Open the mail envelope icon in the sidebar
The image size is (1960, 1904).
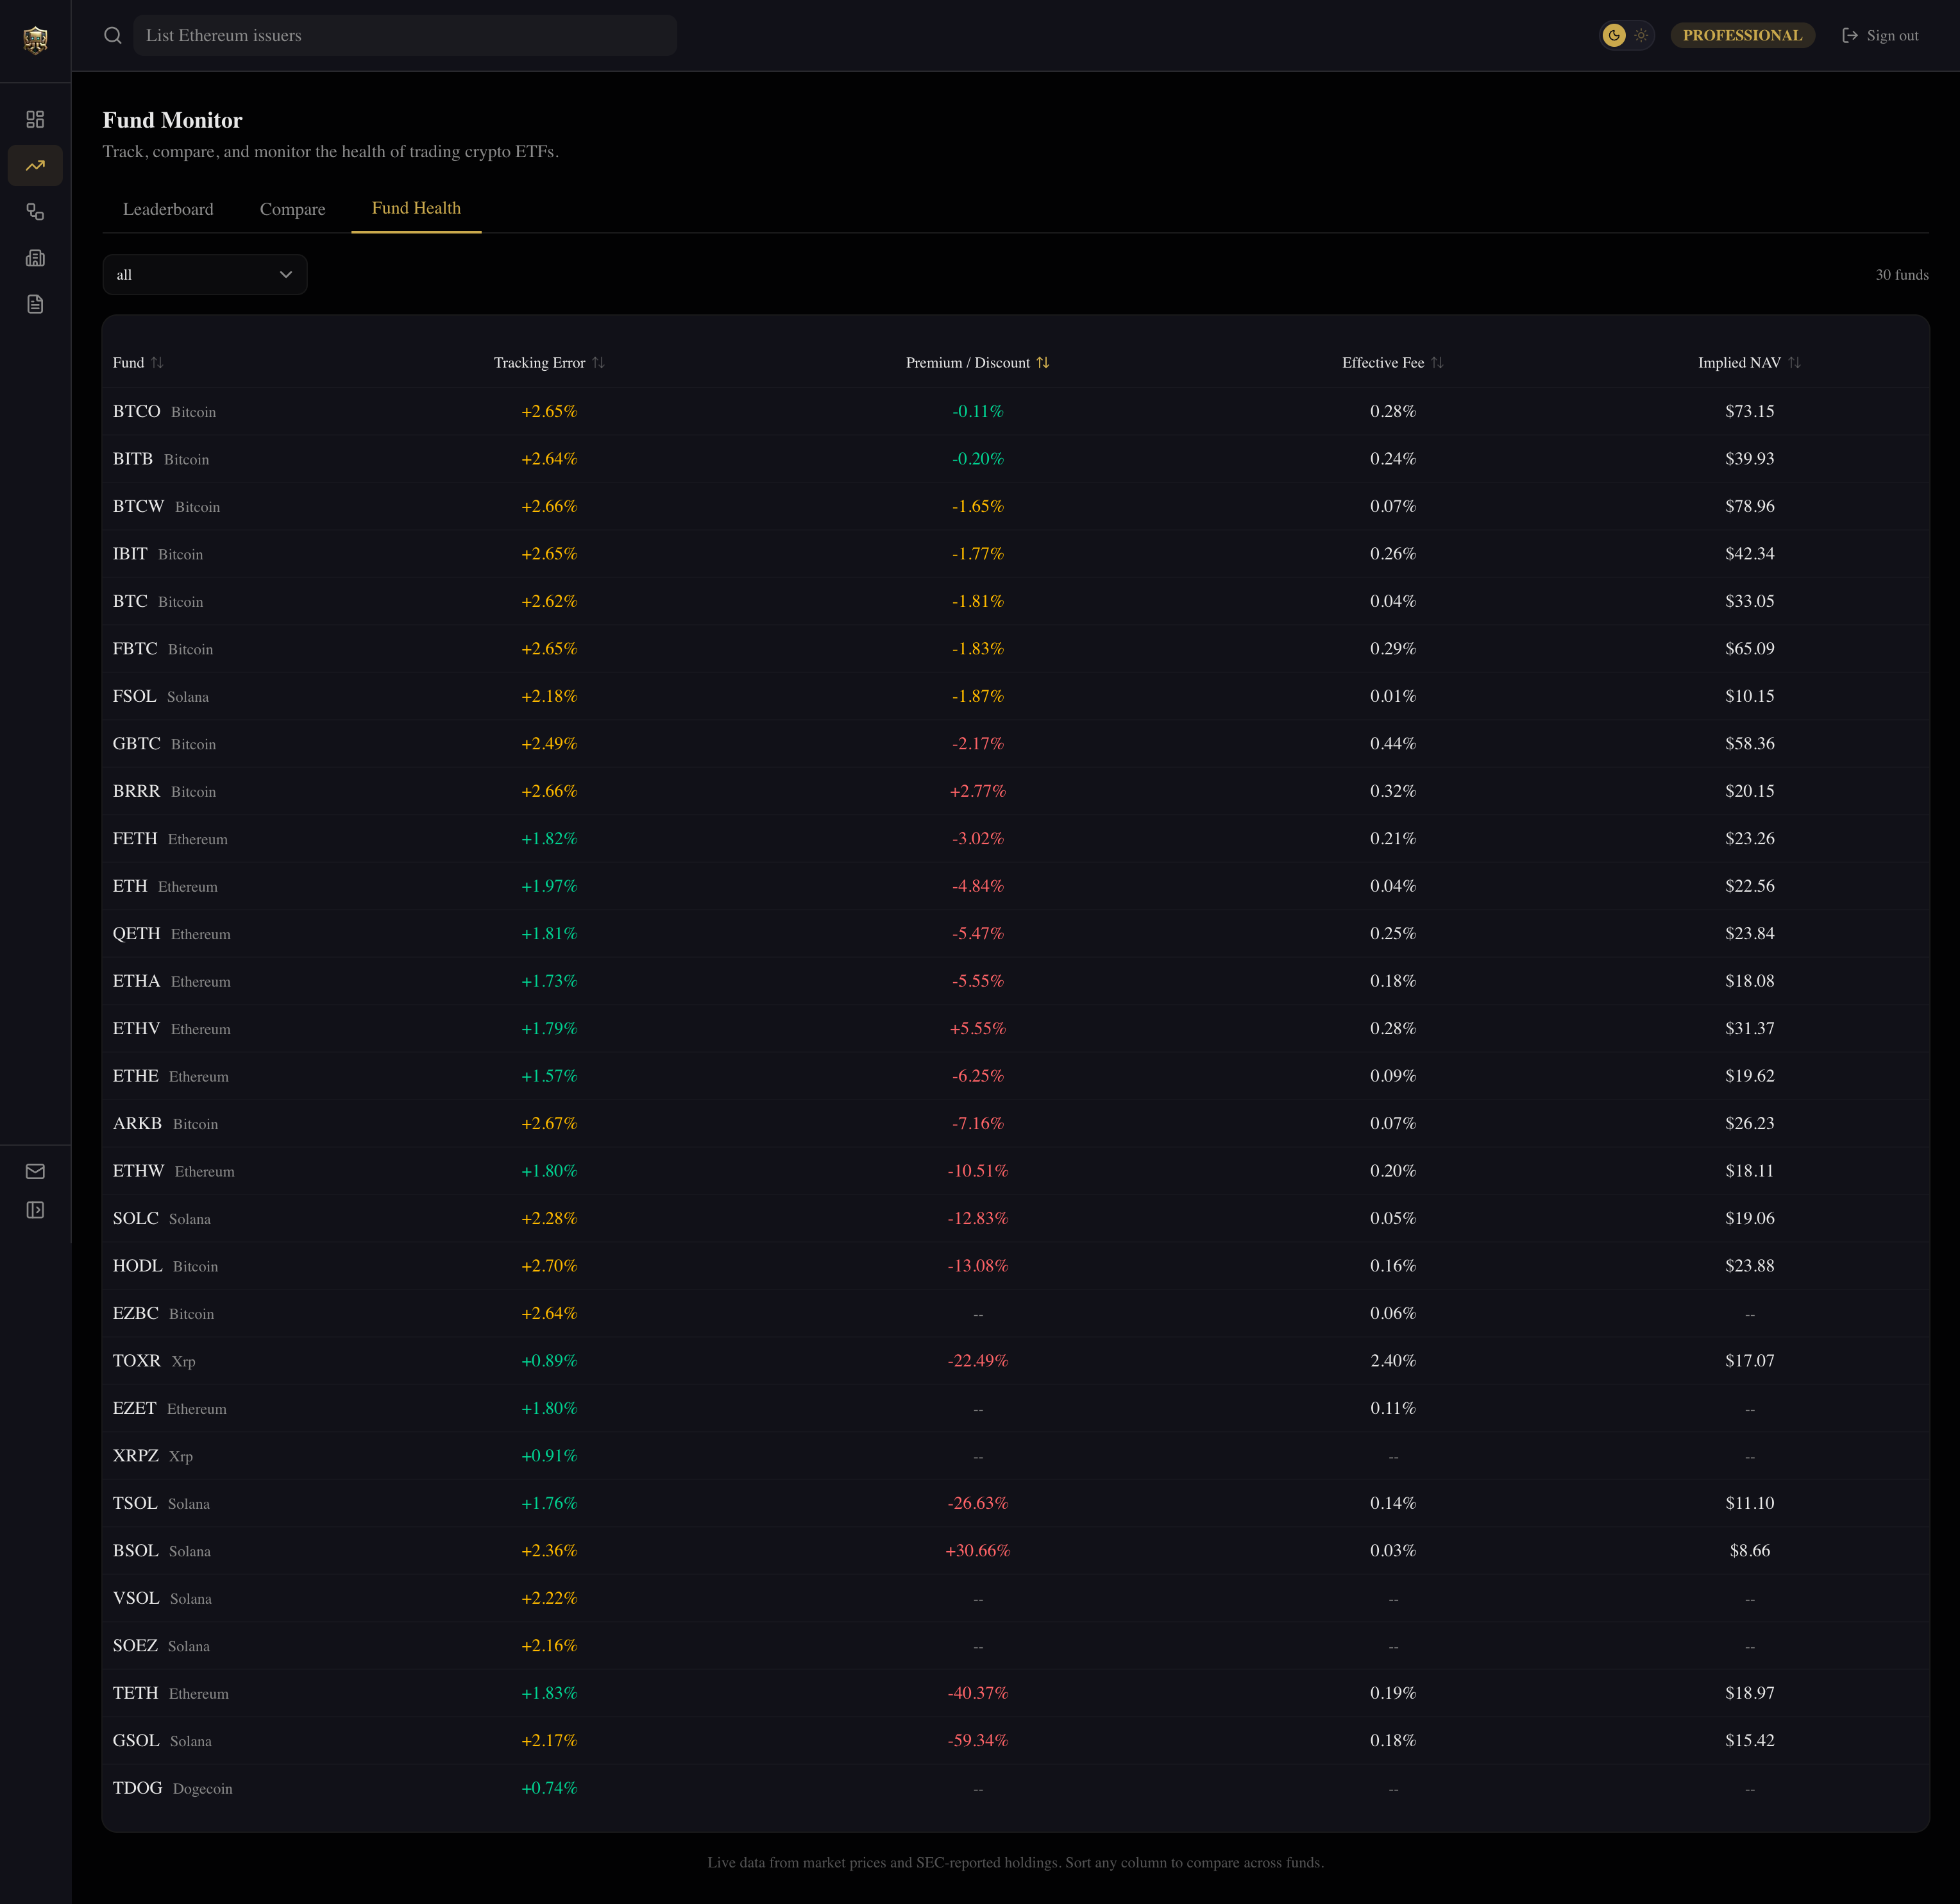[x=35, y=1171]
